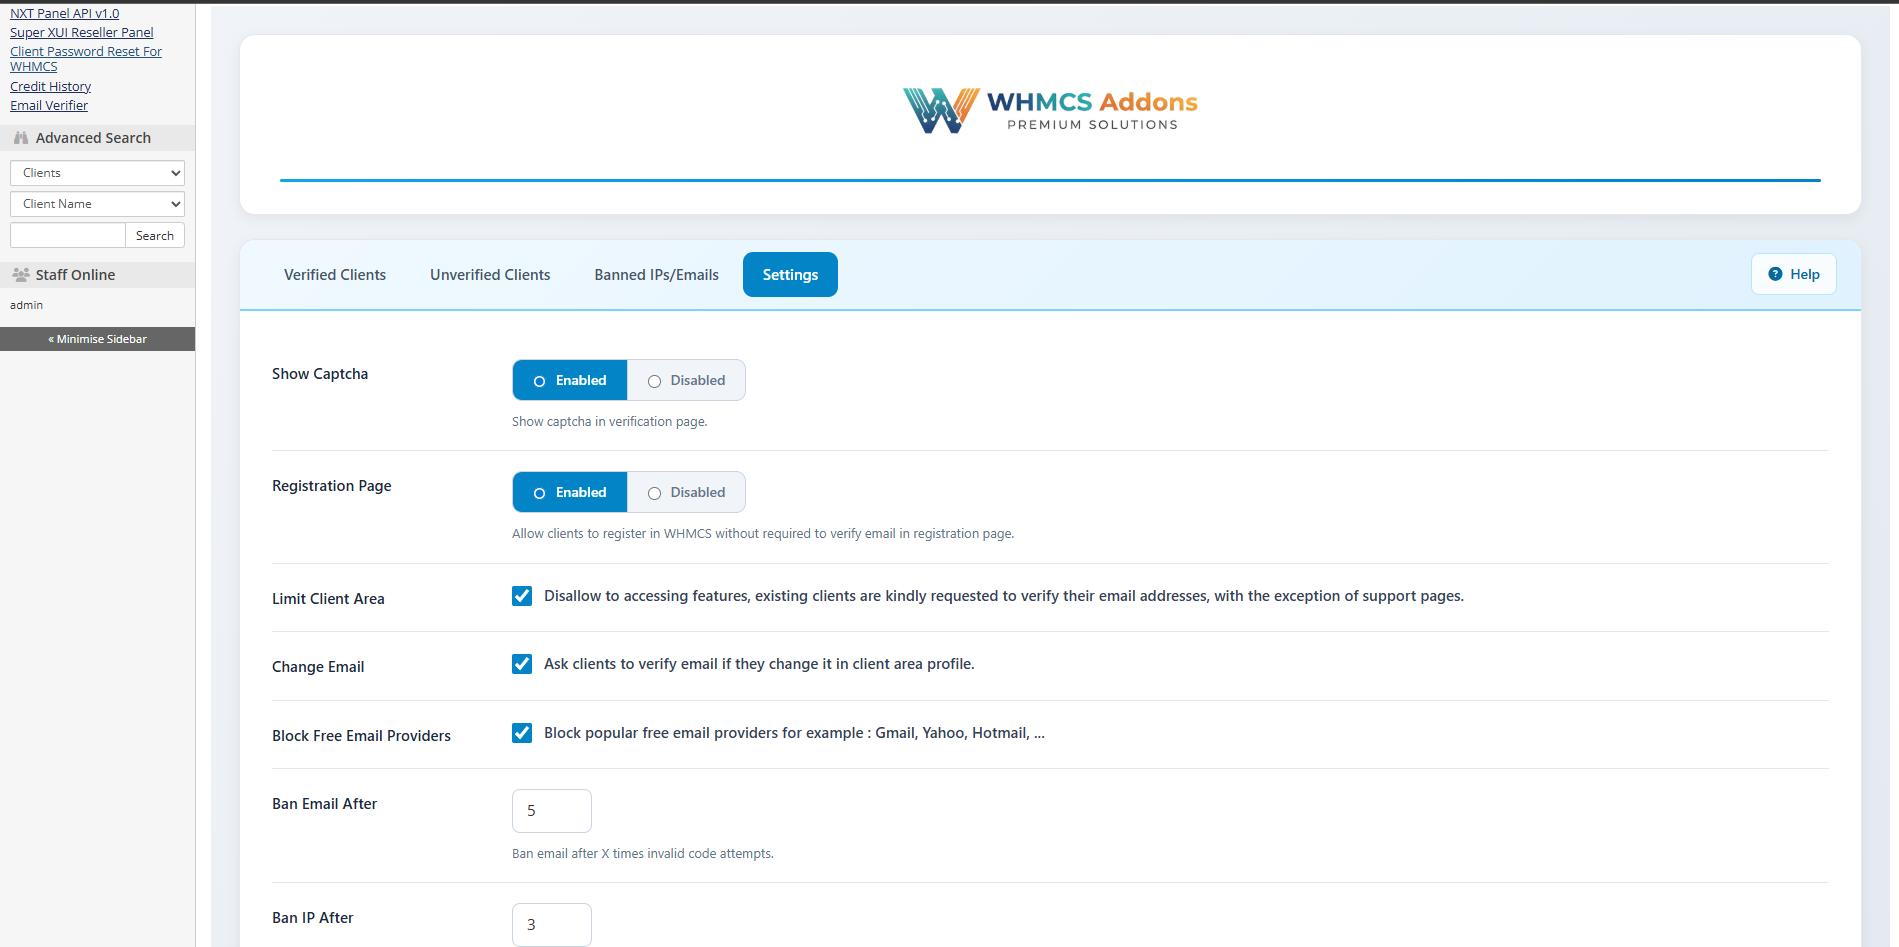This screenshot has width=1899, height=947.
Task: Toggle the Change Email verification checkbox
Action: tap(522, 663)
